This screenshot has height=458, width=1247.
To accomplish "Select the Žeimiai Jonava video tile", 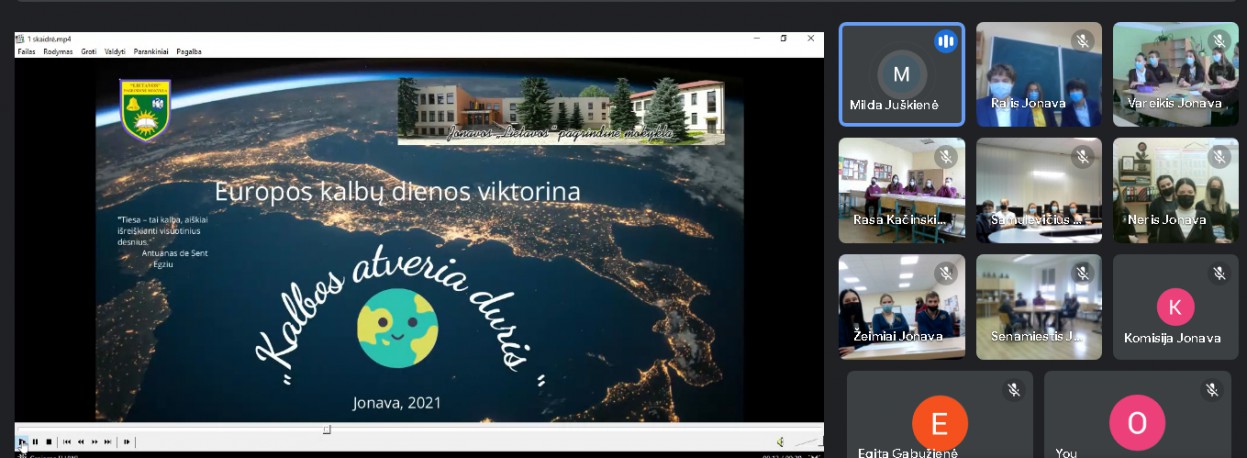I will click(902, 306).
